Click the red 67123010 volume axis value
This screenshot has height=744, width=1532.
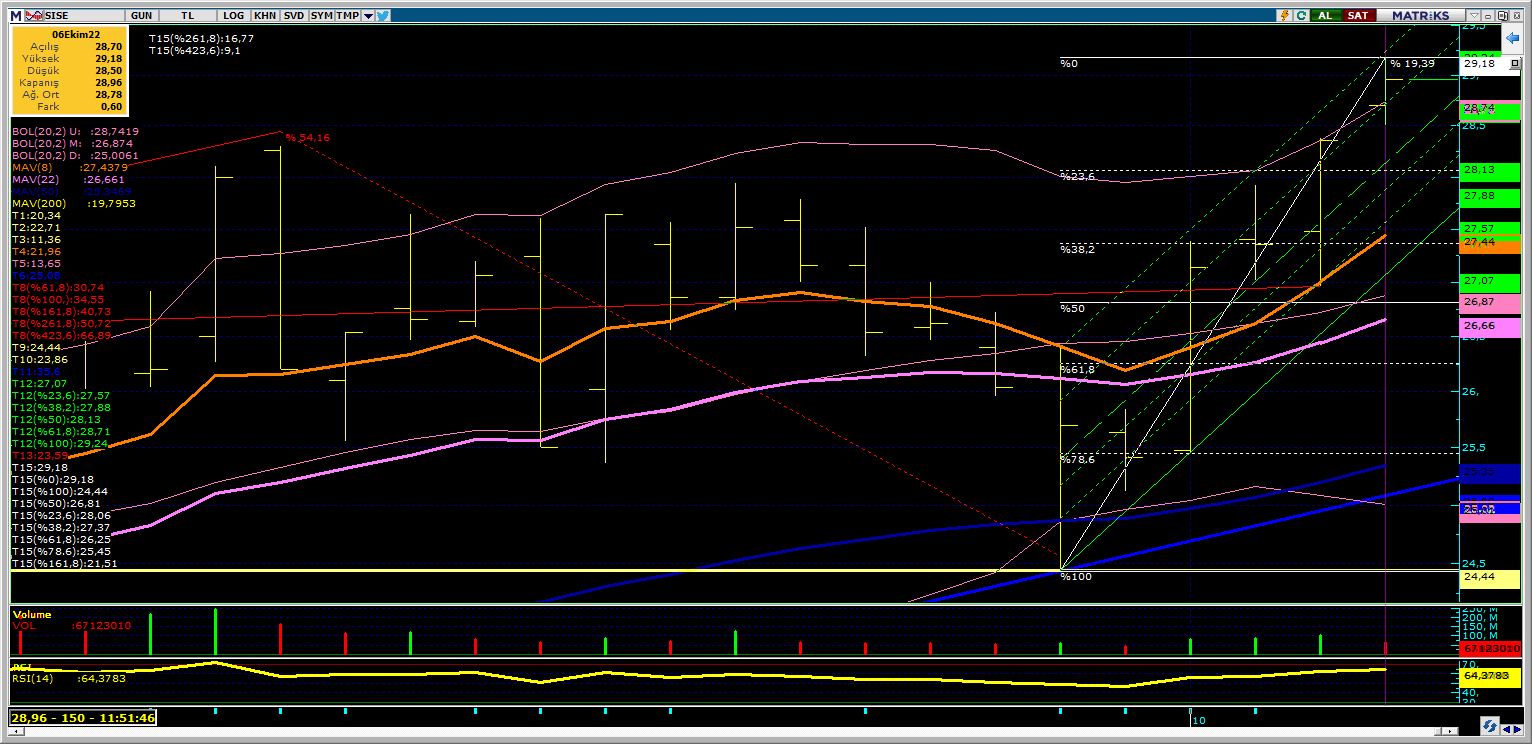pos(1490,649)
